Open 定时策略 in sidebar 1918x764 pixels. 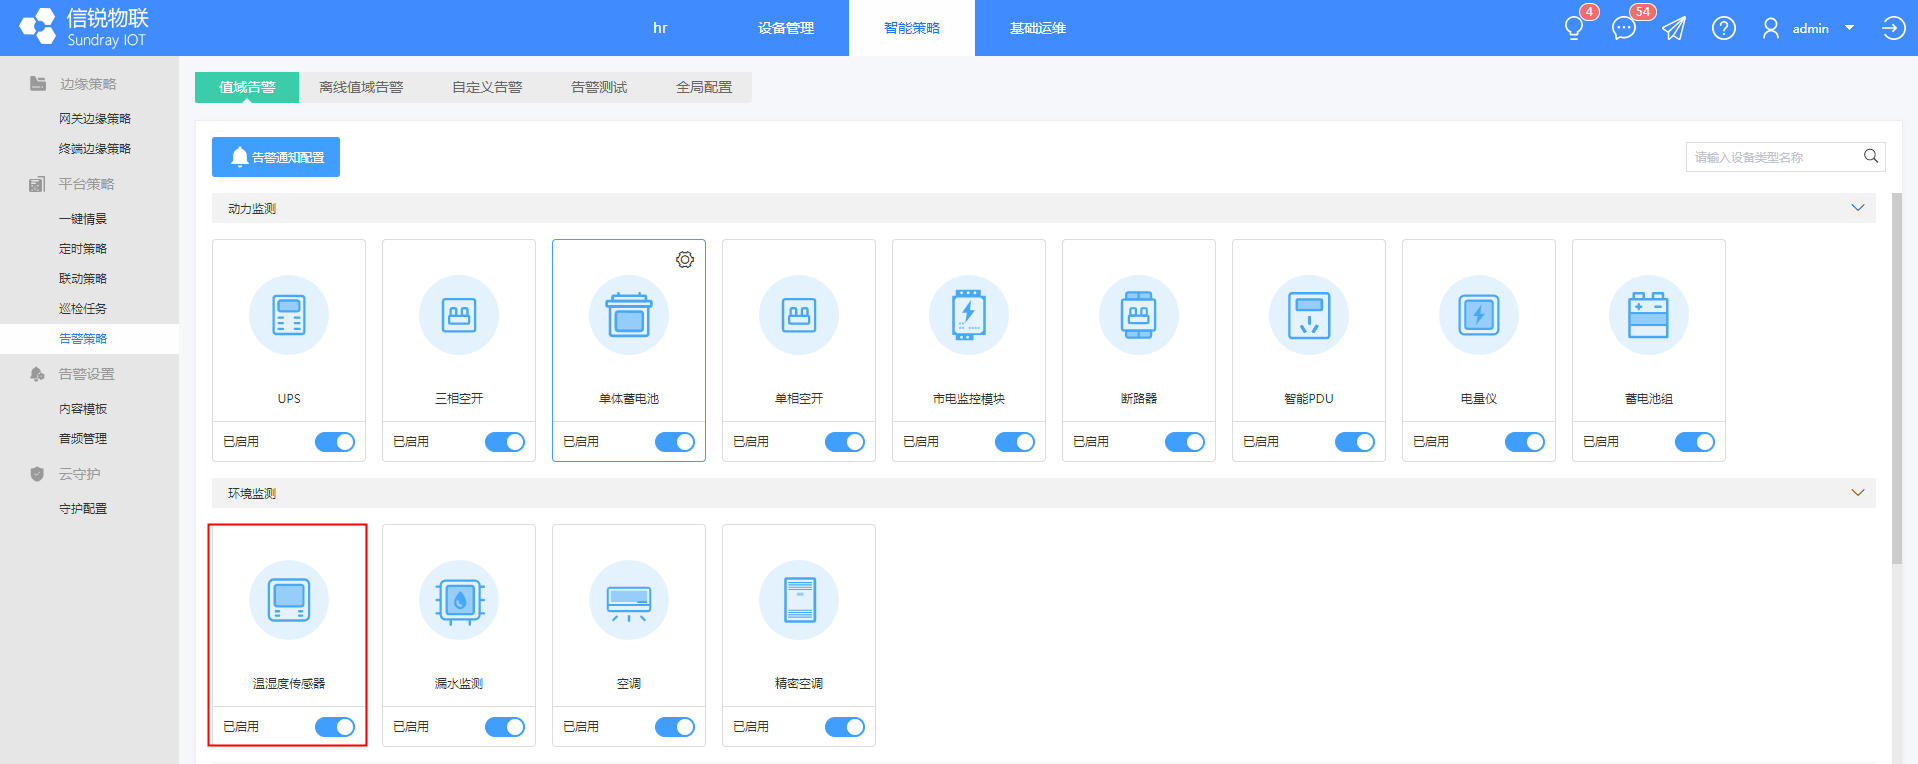83,249
